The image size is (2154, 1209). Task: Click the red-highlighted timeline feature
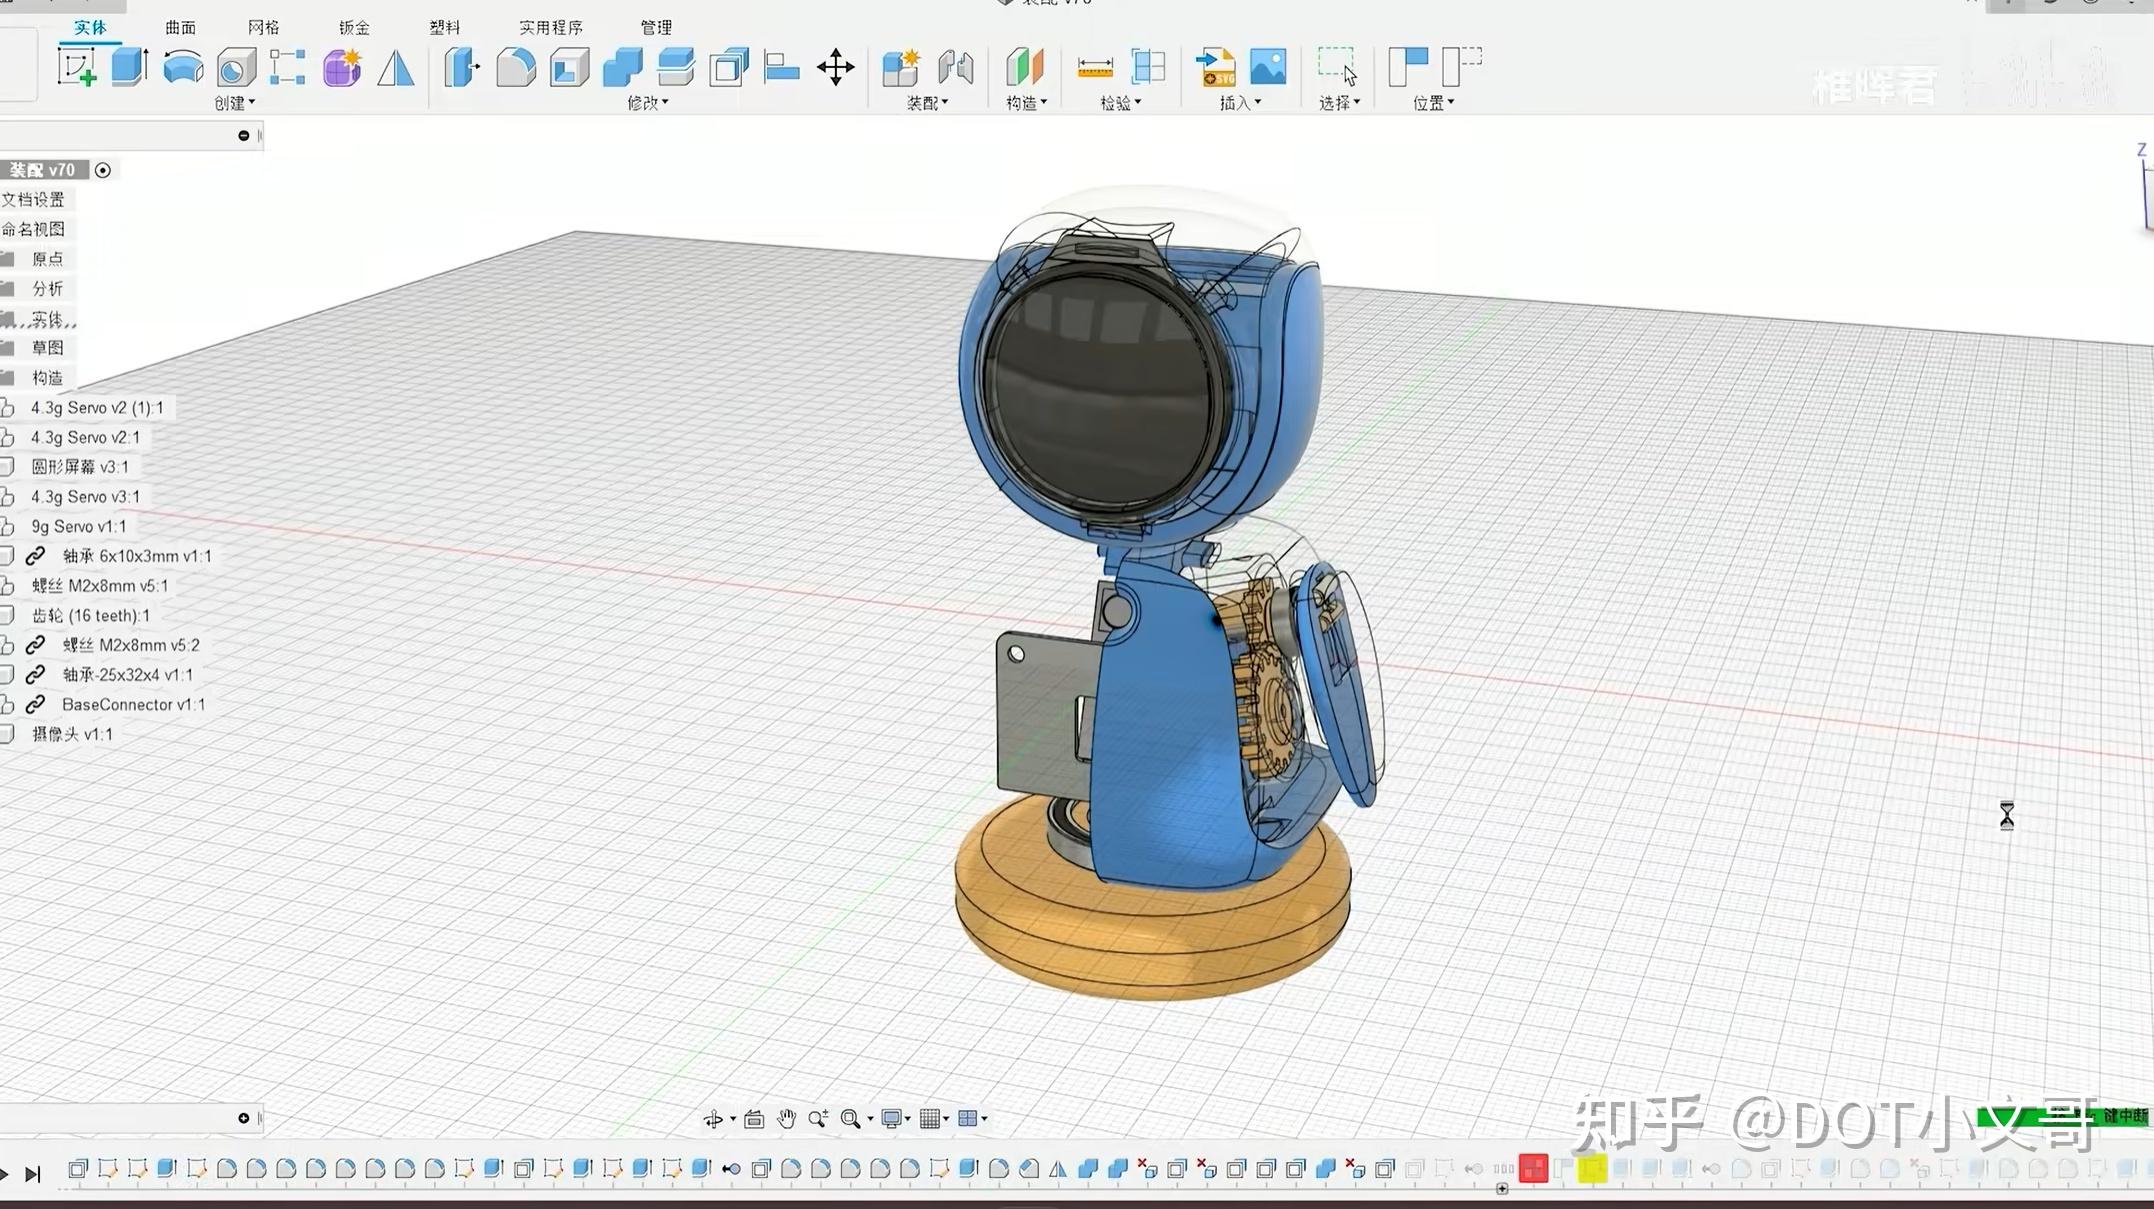(x=1533, y=1169)
